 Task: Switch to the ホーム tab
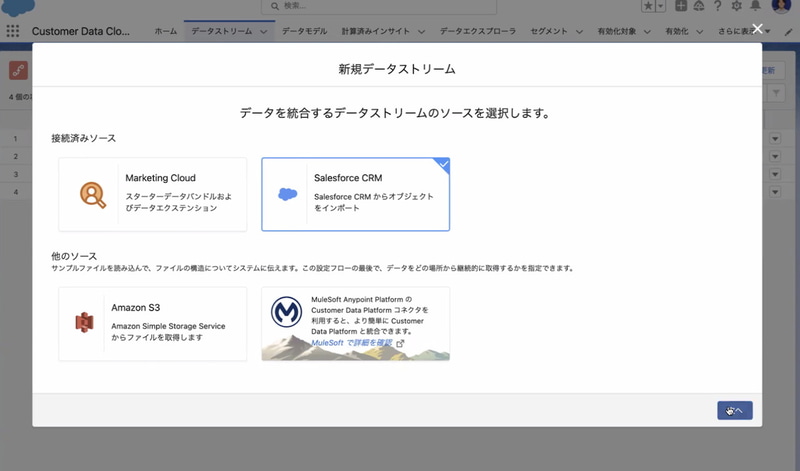click(x=166, y=31)
